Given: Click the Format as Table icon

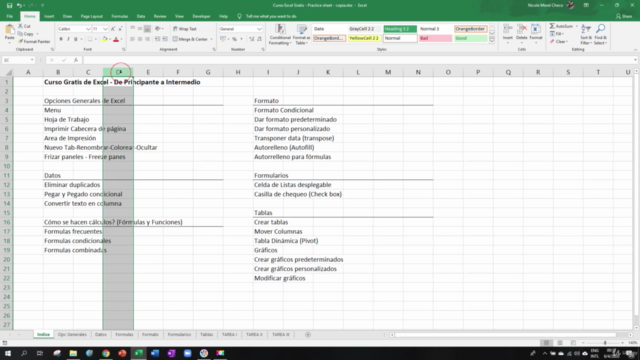Looking at the screenshot, I should pos(302,29).
